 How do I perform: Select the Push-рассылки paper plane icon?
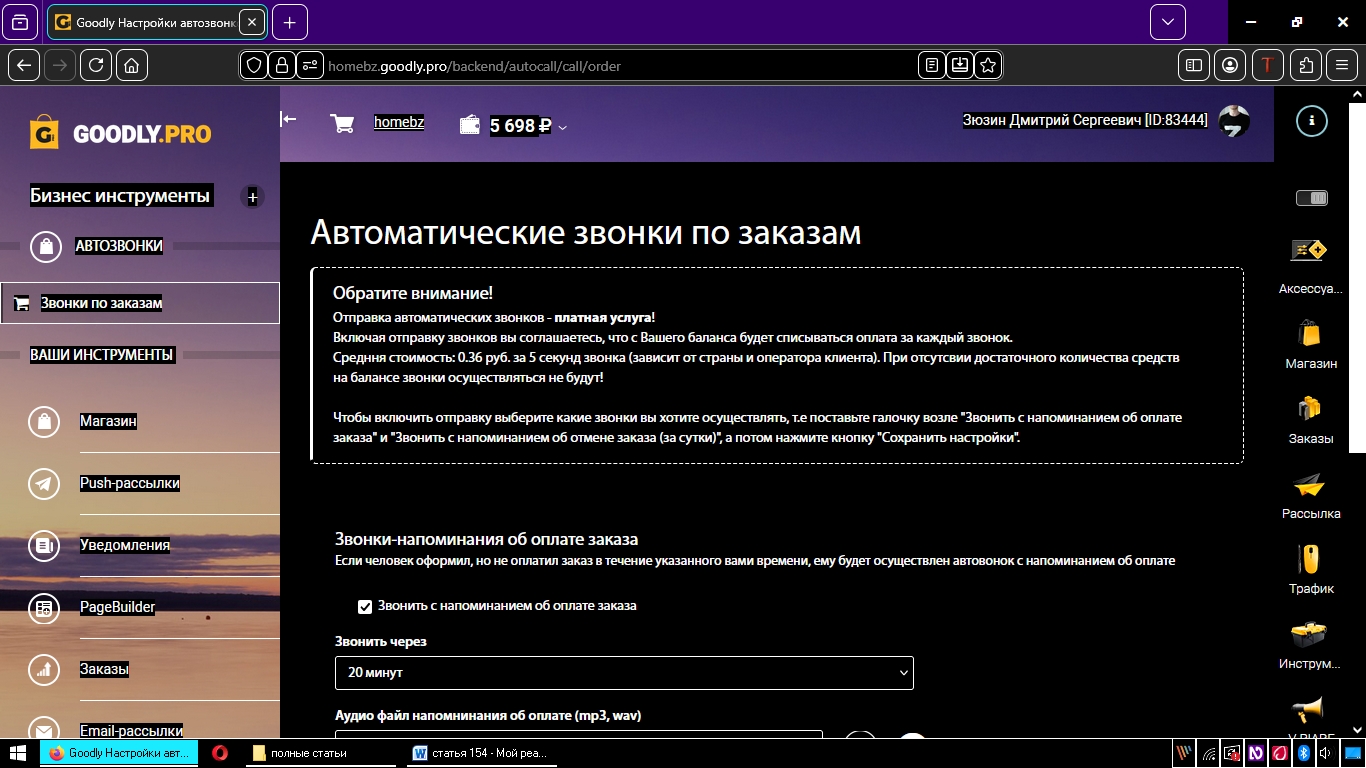pos(43,483)
